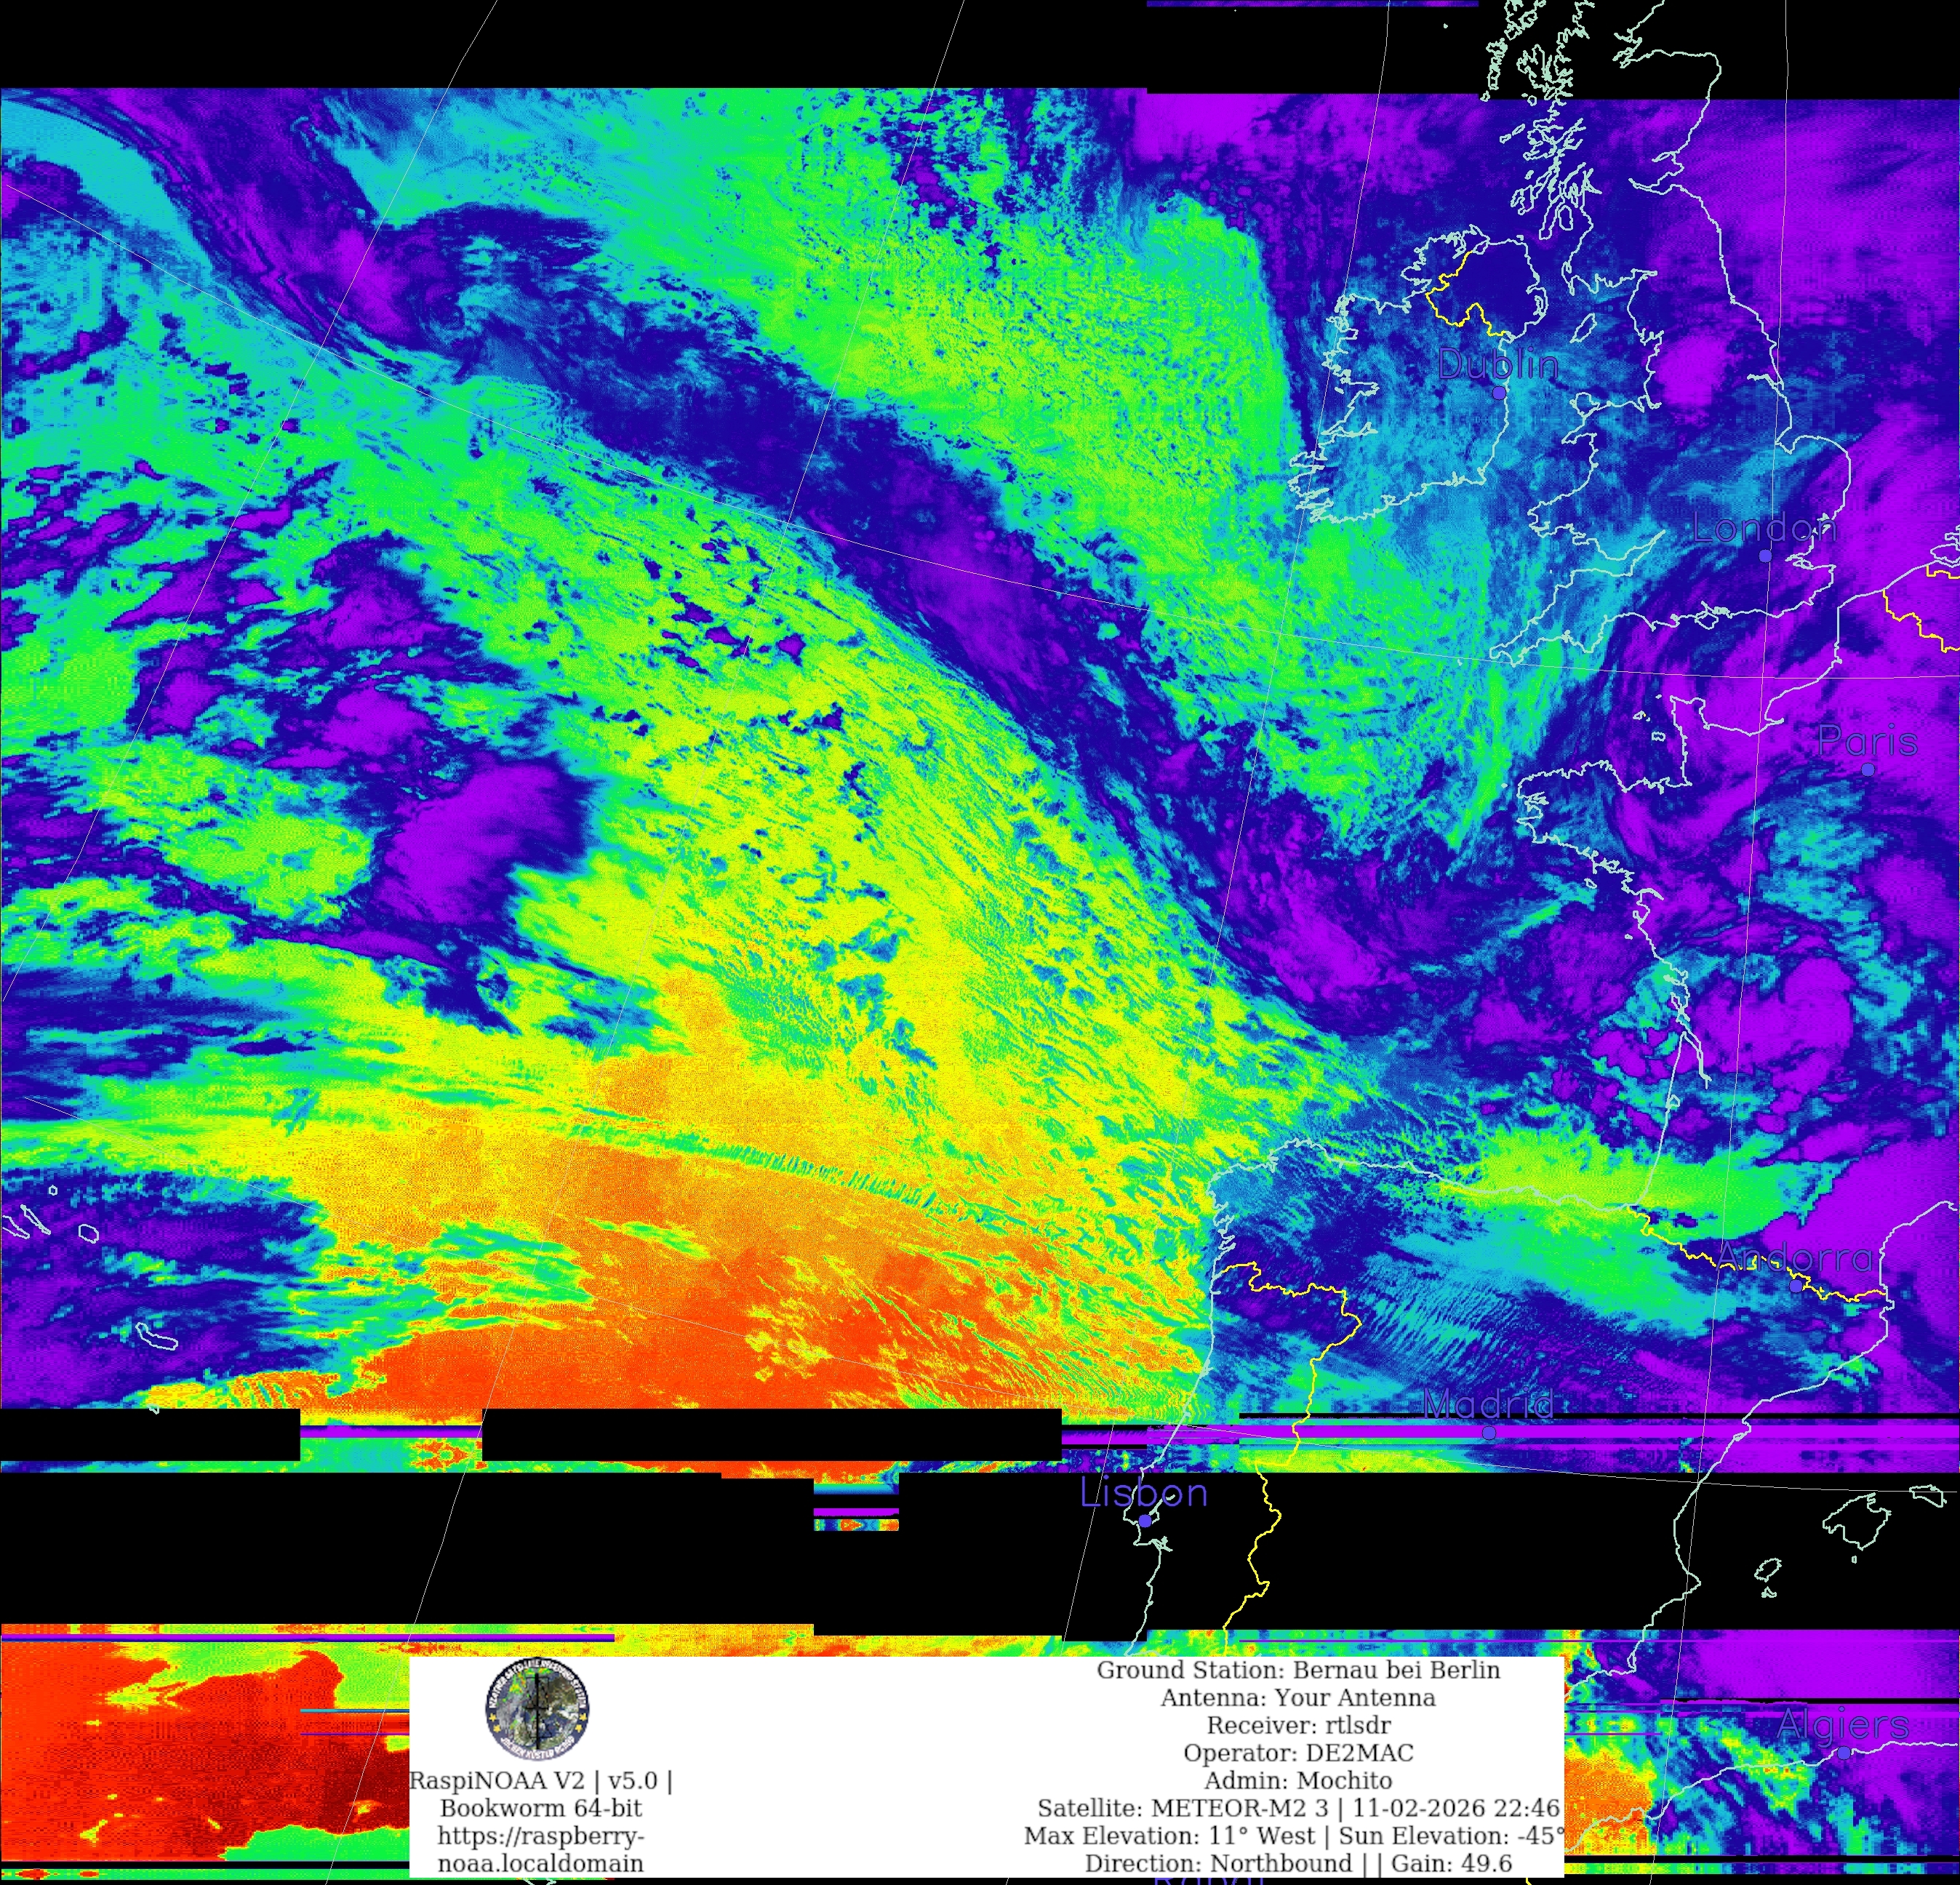Click the Paris city marker dot
The height and width of the screenshot is (1885, 1960).
click(x=1867, y=769)
